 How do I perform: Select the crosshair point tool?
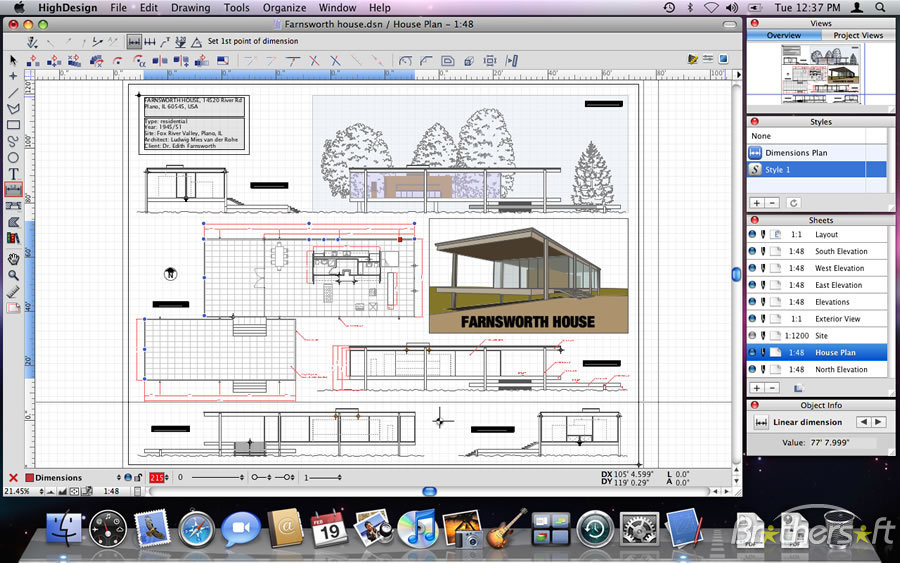pyautogui.click(x=13, y=76)
